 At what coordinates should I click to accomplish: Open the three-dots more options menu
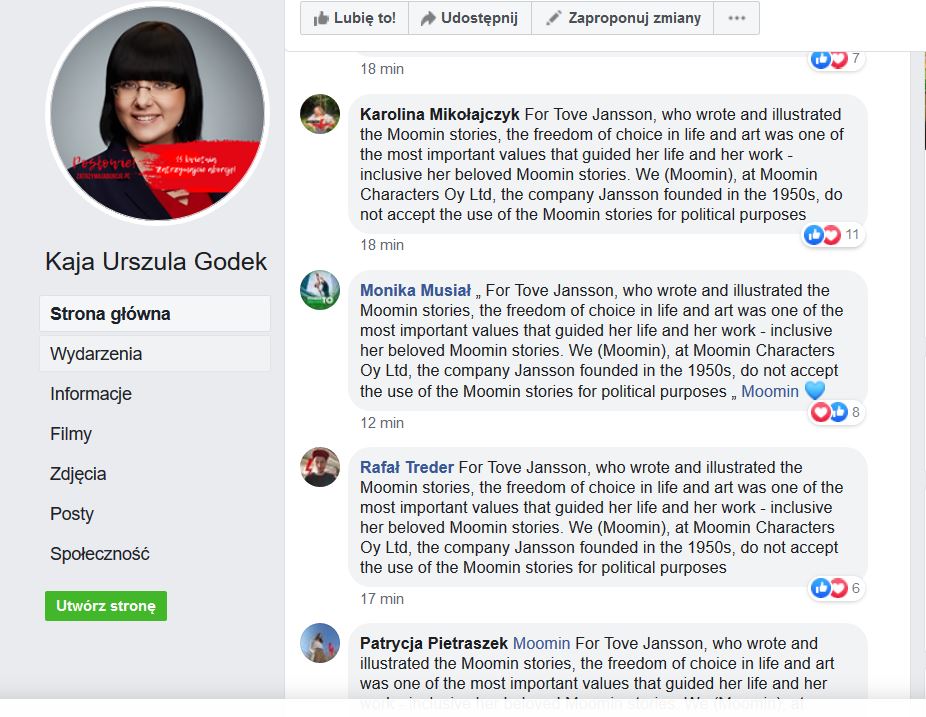click(736, 18)
